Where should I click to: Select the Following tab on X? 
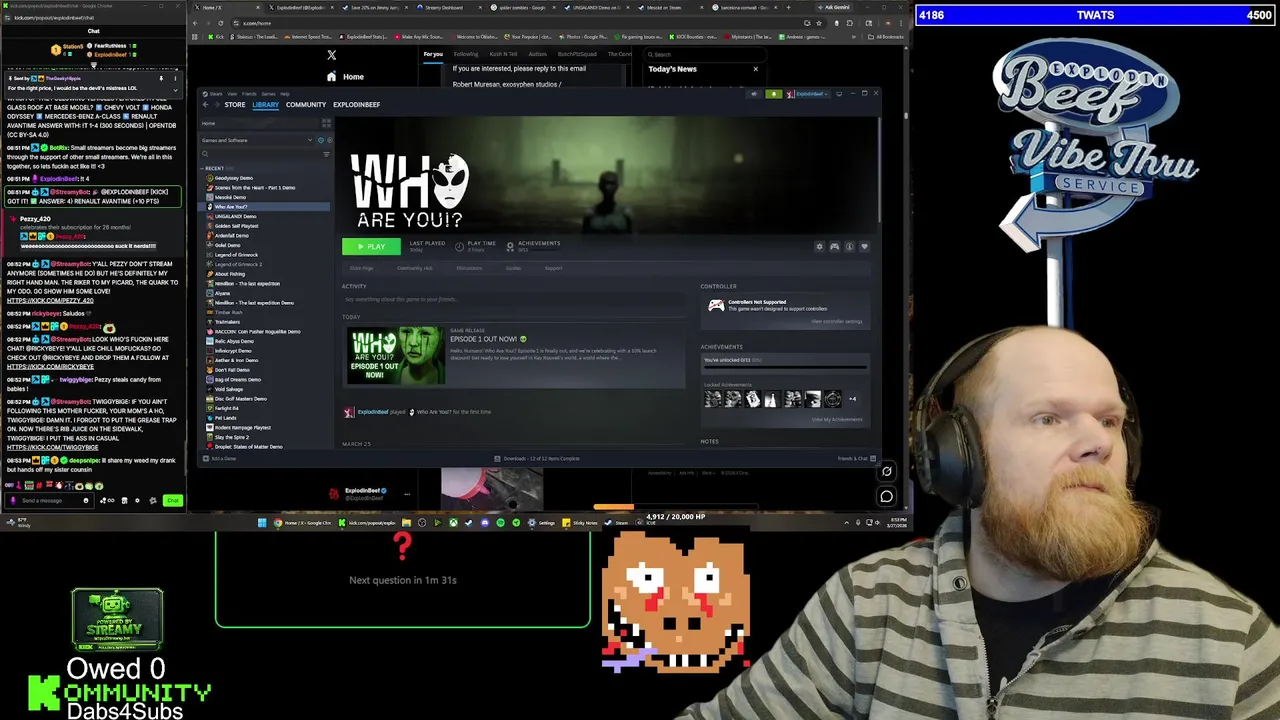click(x=466, y=54)
